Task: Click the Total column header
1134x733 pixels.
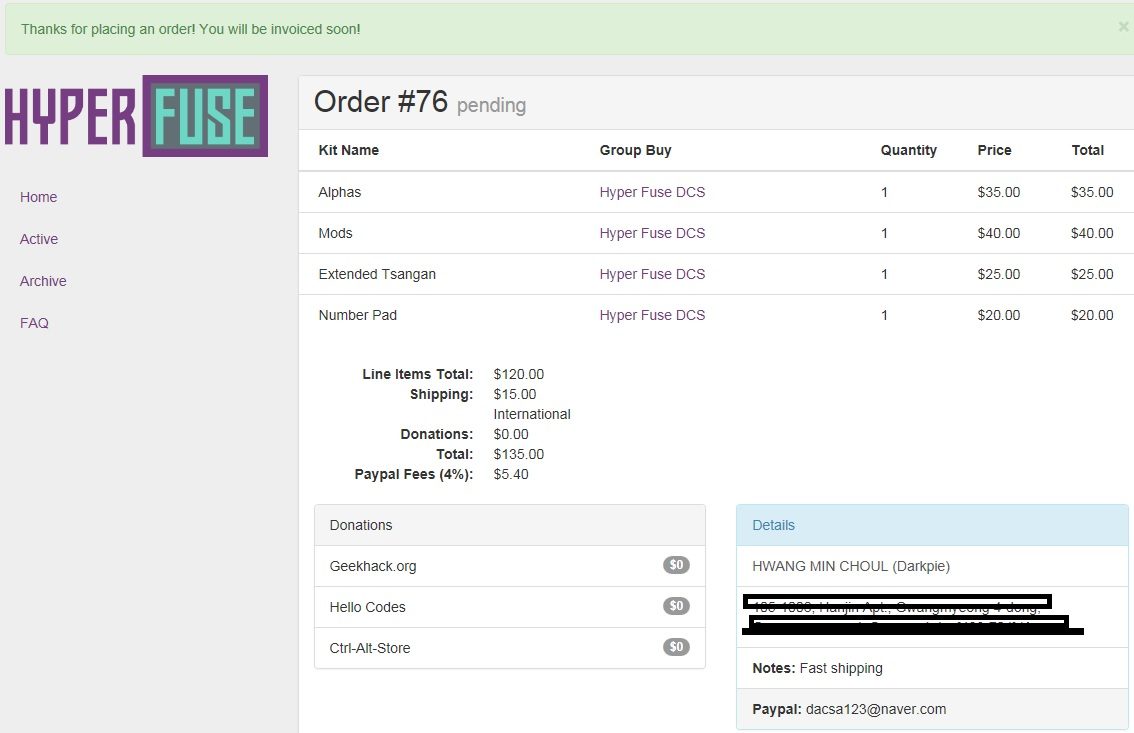Action: tap(1088, 150)
